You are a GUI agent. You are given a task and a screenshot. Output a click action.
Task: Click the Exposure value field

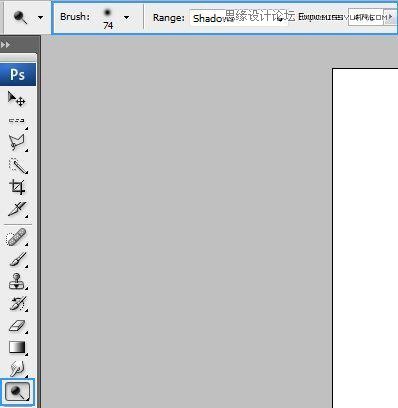click(365, 17)
